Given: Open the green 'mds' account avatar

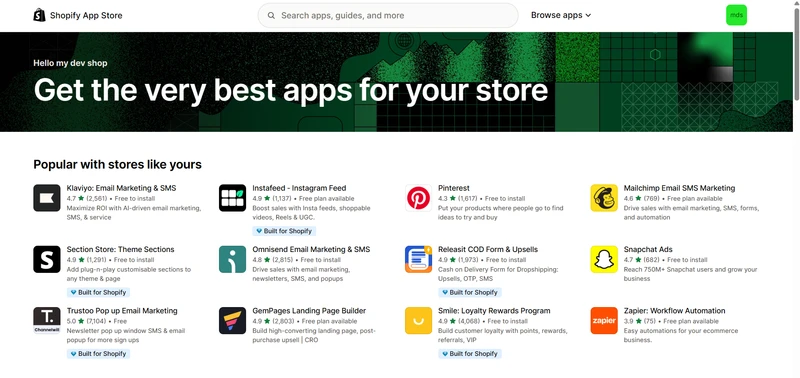Looking at the screenshot, I should [736, 15].
